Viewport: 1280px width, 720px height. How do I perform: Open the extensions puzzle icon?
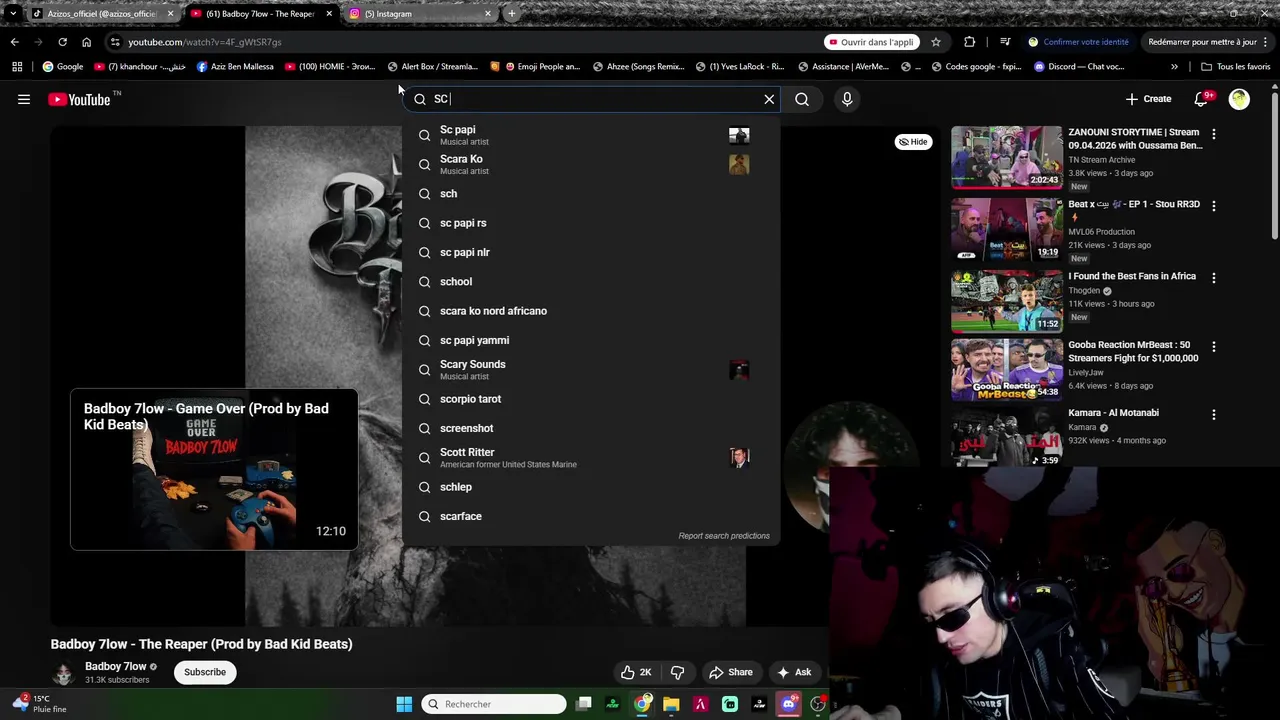coord(969,42)
